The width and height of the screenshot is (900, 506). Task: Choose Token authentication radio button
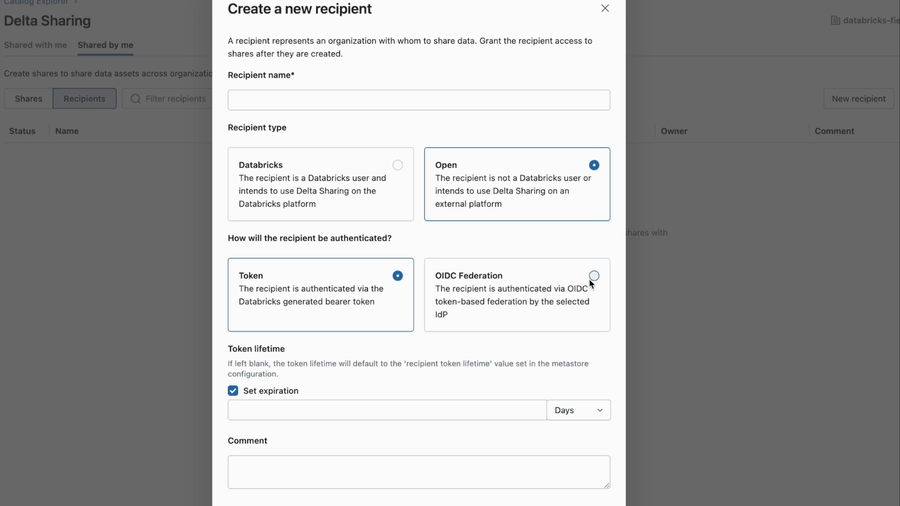pyautogui.click(x=397, y=276)
